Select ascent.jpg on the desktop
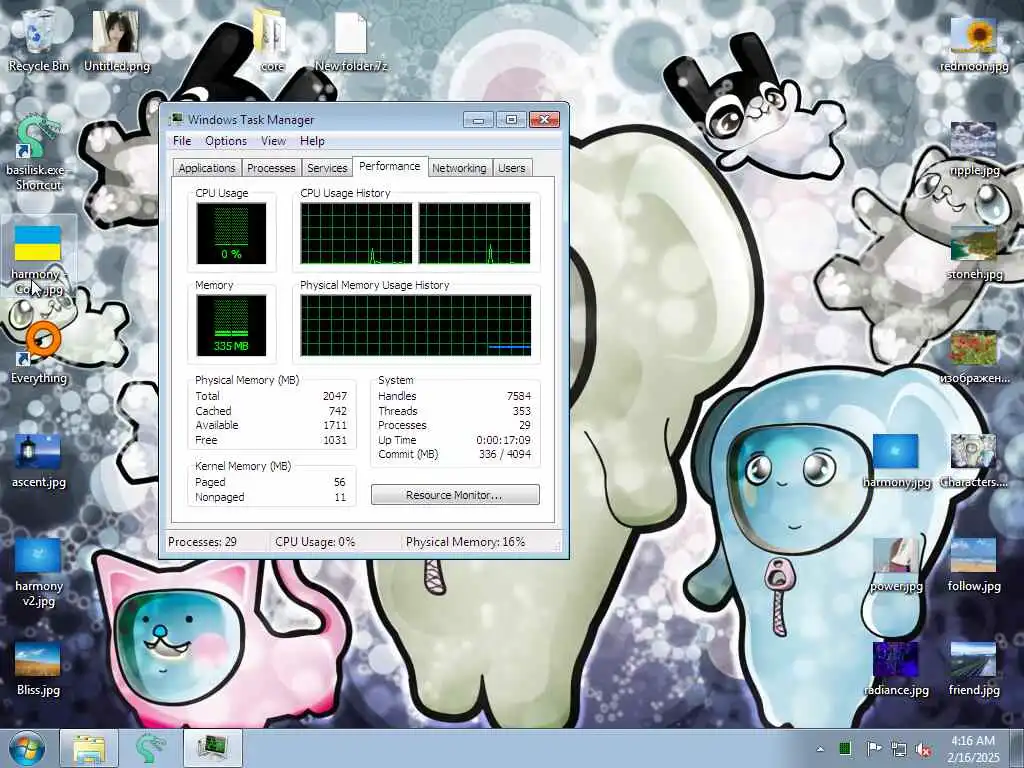The width and height of the screenshot is (1024, 768). click(39, 460)
